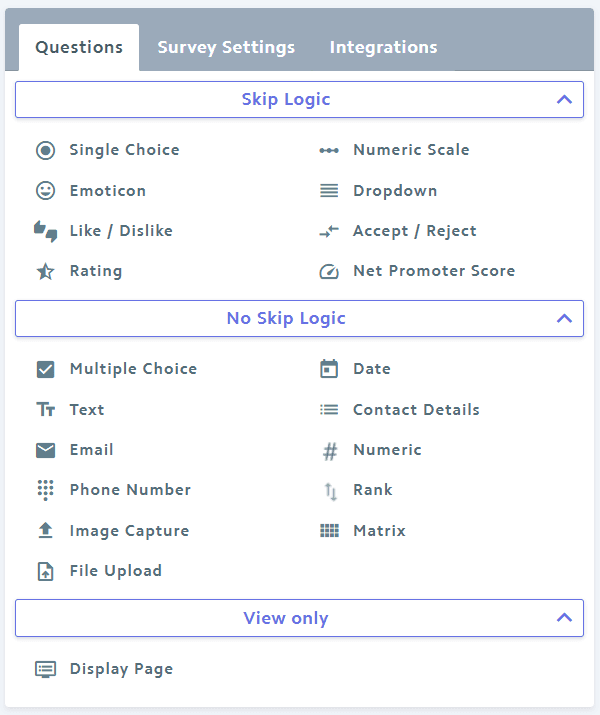600x715 pixels.
Task: Click the Date calendar icon
Action: coord(329,369)
